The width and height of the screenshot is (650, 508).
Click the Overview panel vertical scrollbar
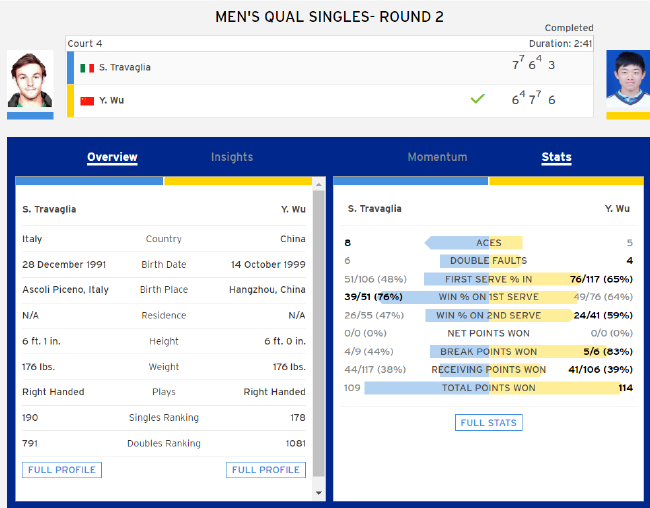point(319,330)
